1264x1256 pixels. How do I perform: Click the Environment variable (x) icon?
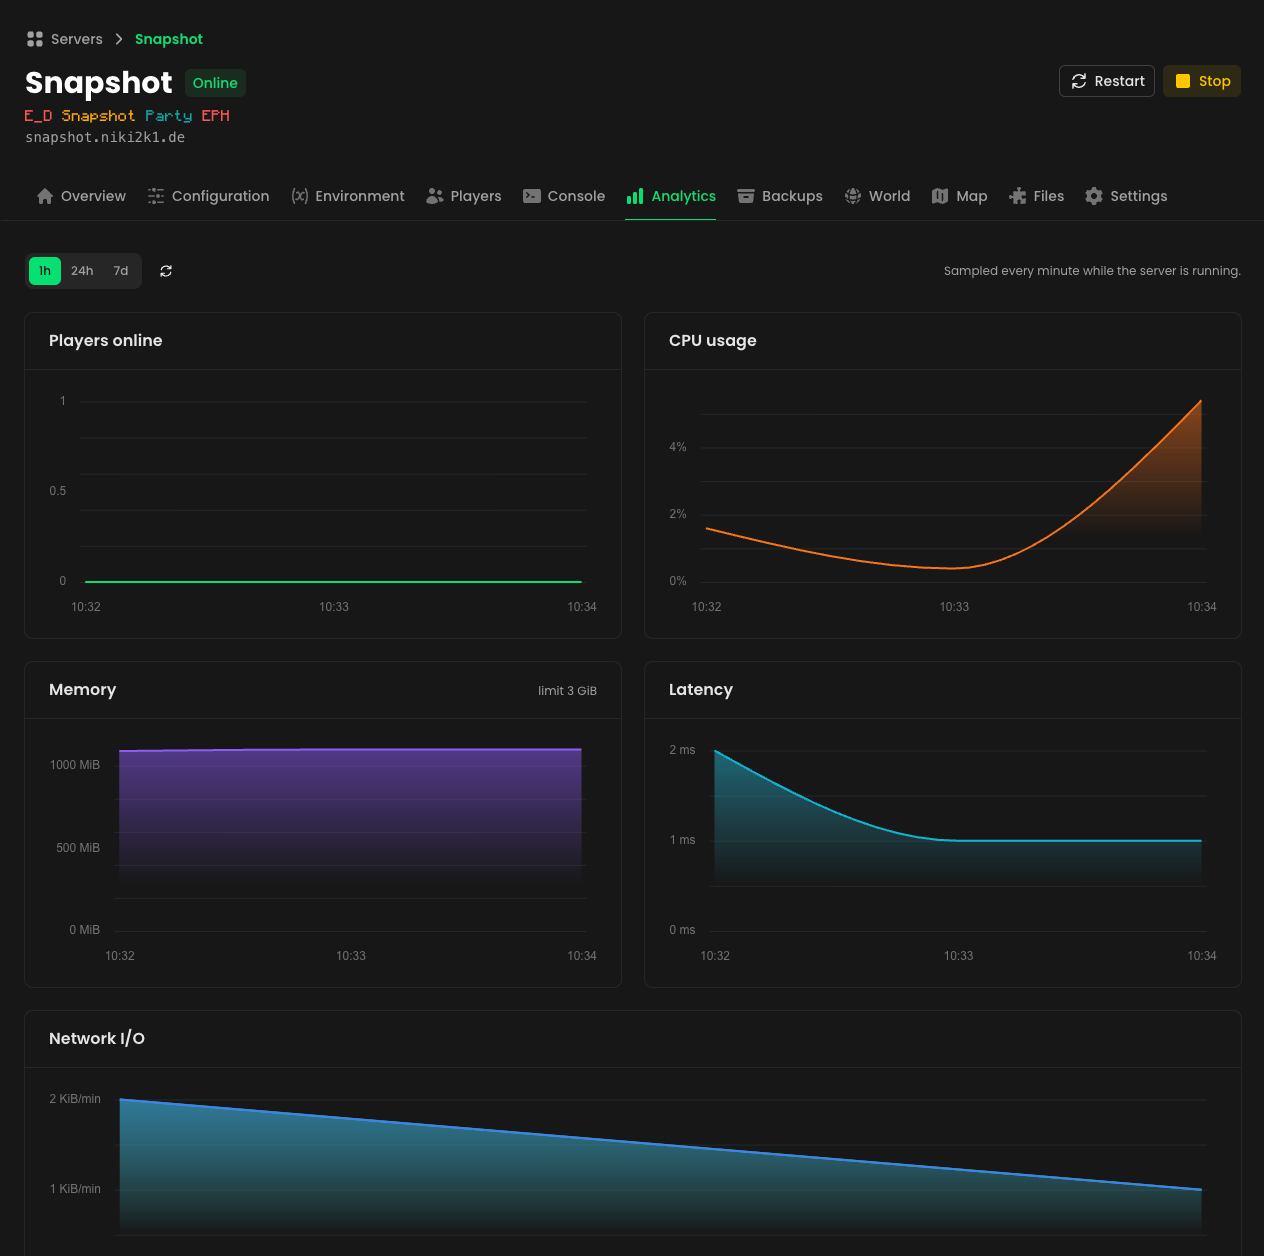click(x=300, y=196)
